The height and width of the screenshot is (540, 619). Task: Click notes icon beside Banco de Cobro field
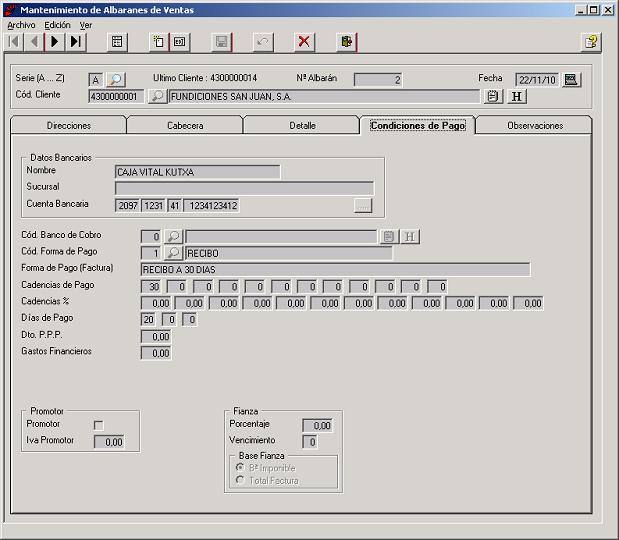(388, 236)
